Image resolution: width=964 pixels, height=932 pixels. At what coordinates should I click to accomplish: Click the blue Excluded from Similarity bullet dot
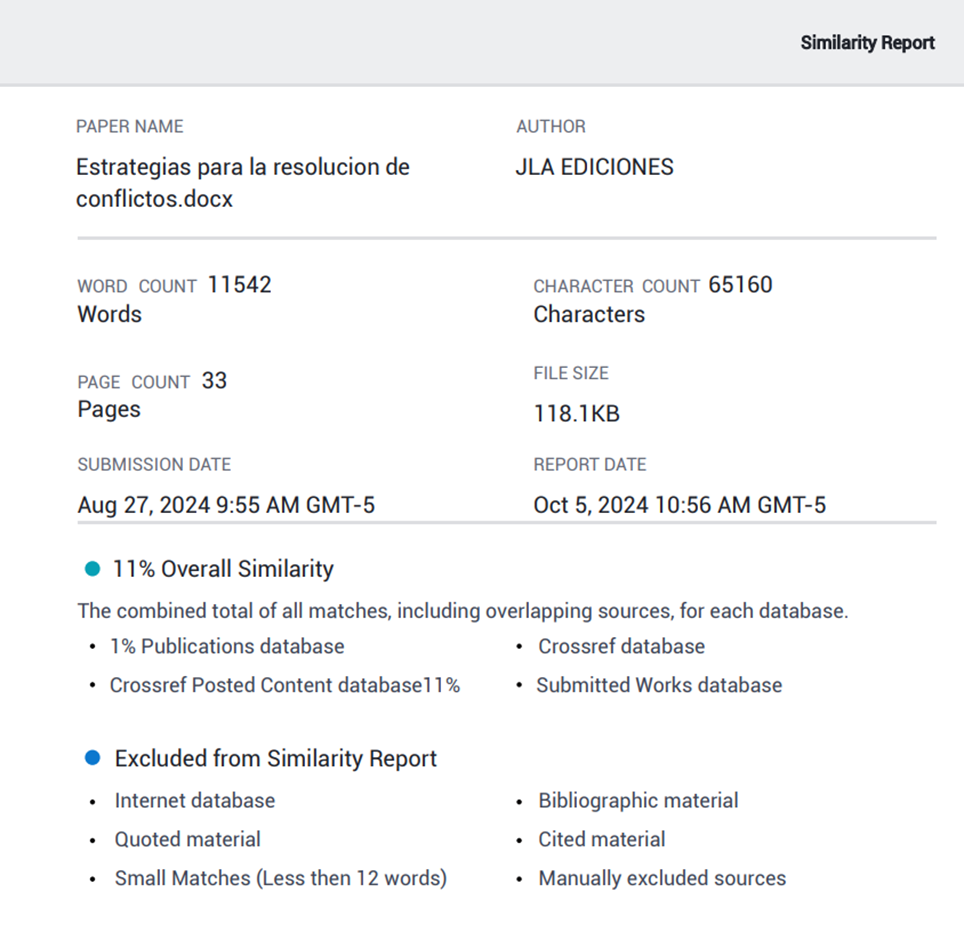(93, 758)
